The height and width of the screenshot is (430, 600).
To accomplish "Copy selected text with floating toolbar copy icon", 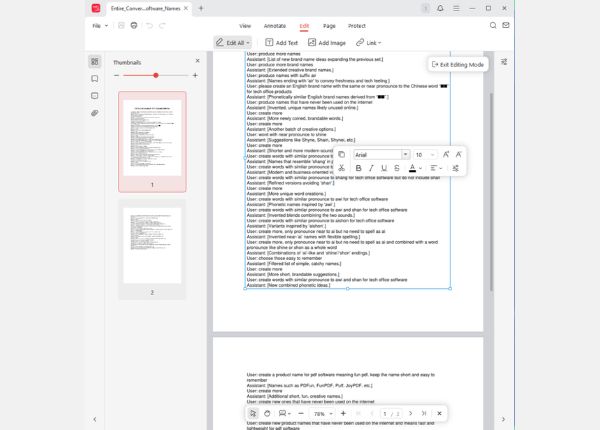I will click(341, 155).
